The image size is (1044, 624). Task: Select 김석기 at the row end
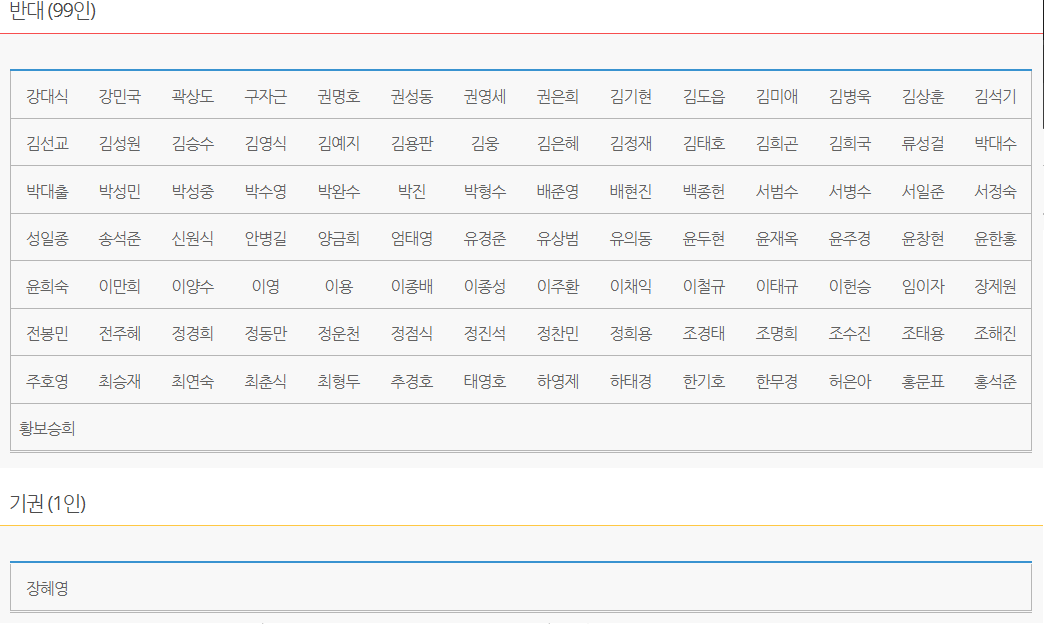(995, 97)
